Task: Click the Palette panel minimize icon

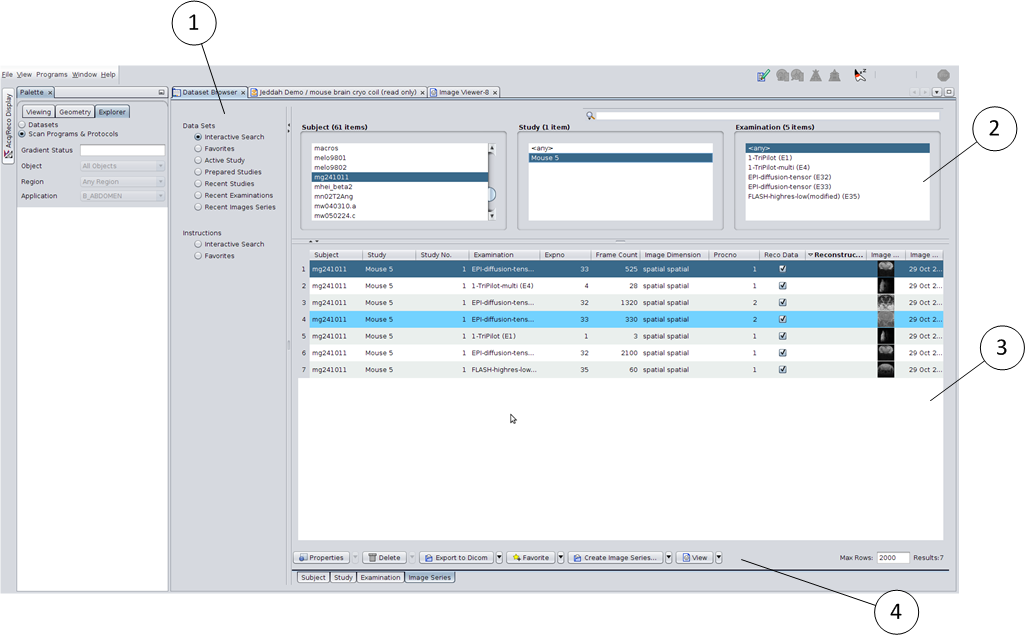Action: point(161,92)
